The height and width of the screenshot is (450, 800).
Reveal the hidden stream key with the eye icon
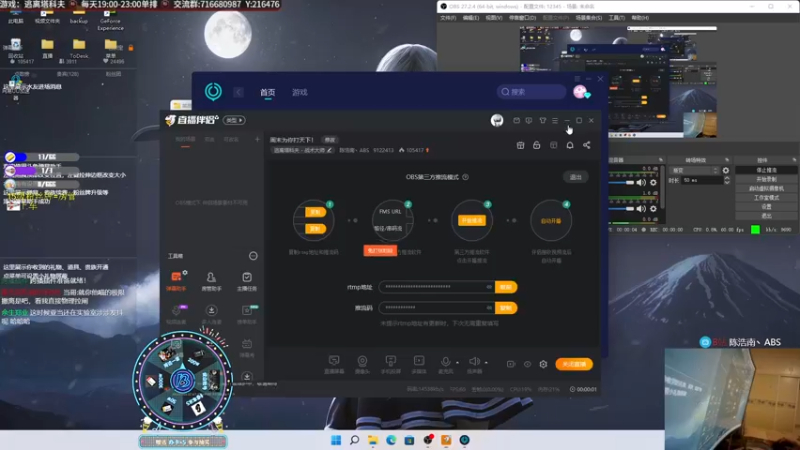(x=489, y=308)
